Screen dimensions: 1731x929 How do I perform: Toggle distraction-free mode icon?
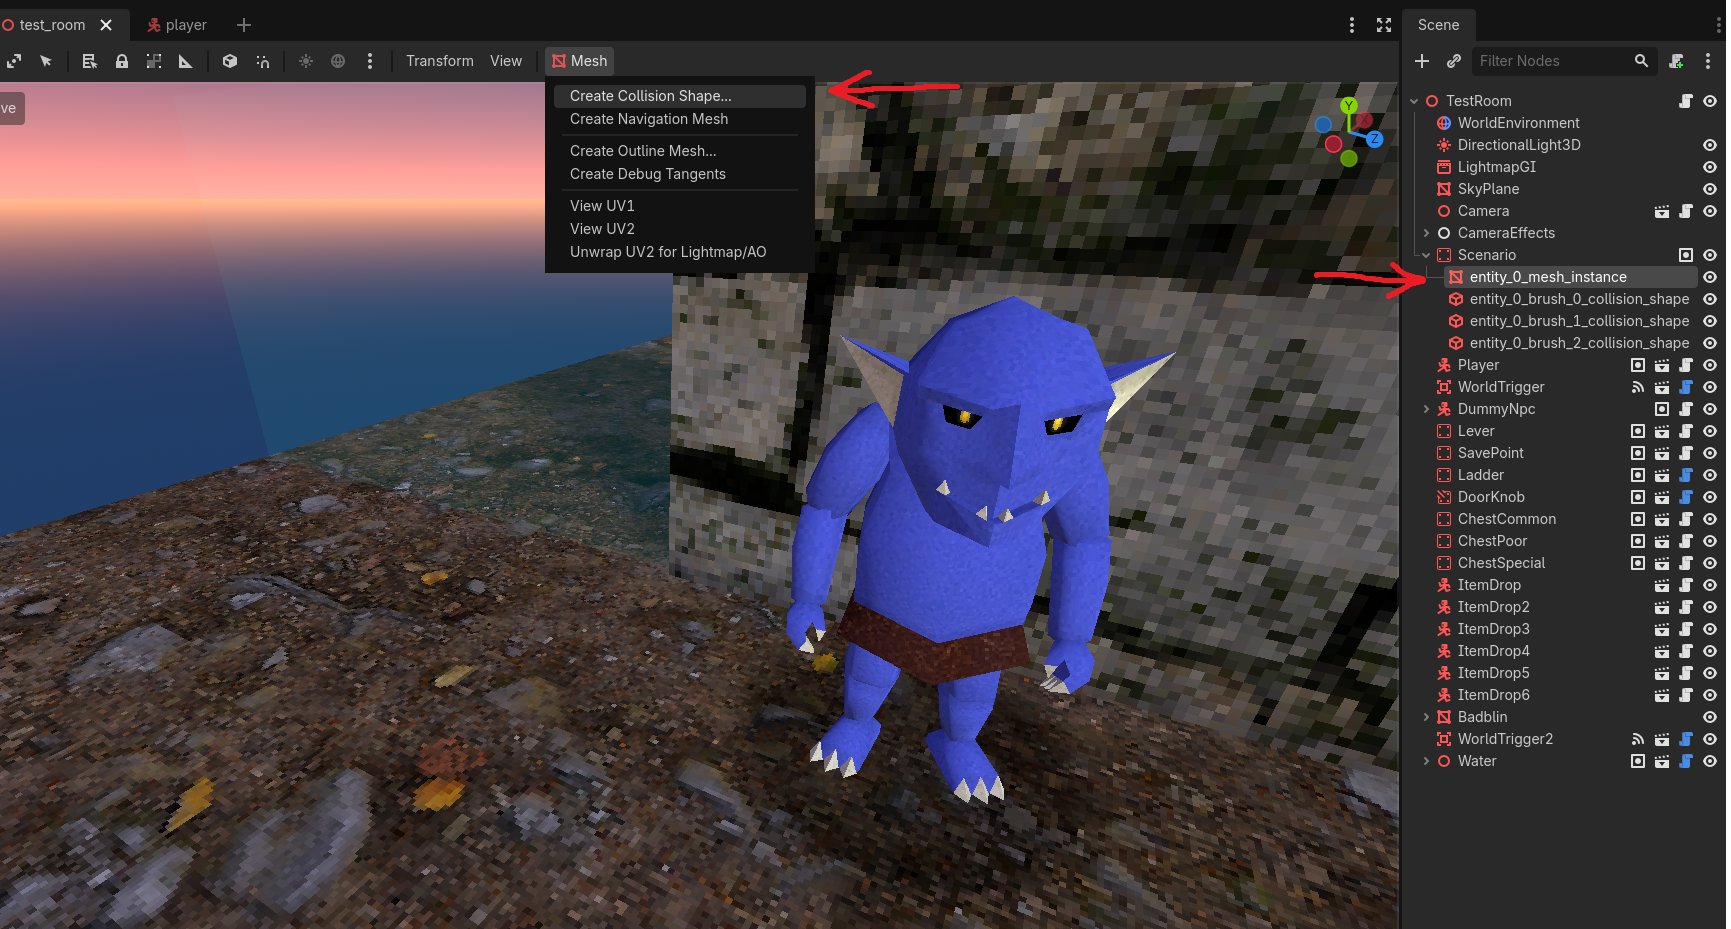point(1384,25)
